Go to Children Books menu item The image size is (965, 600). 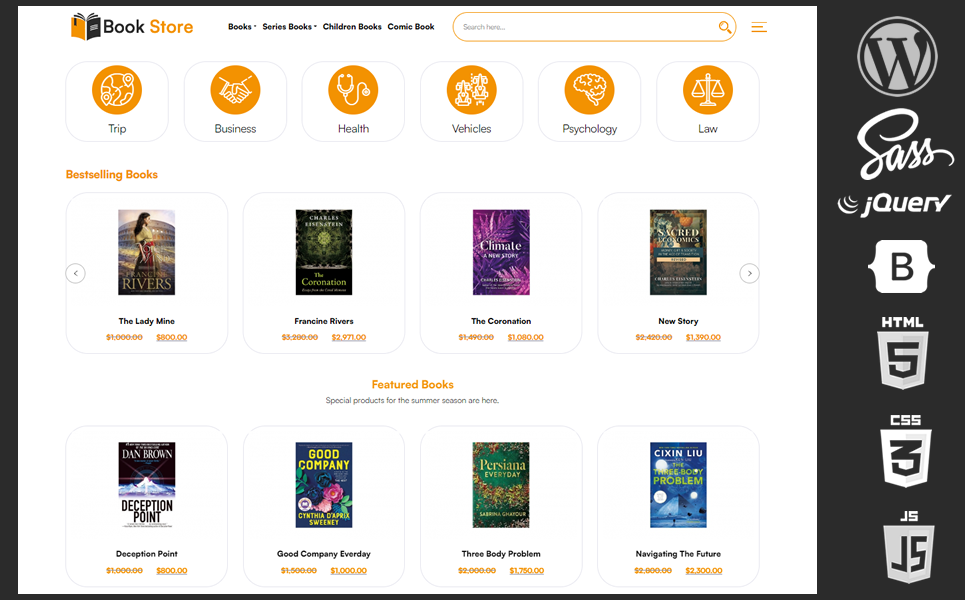352,27
